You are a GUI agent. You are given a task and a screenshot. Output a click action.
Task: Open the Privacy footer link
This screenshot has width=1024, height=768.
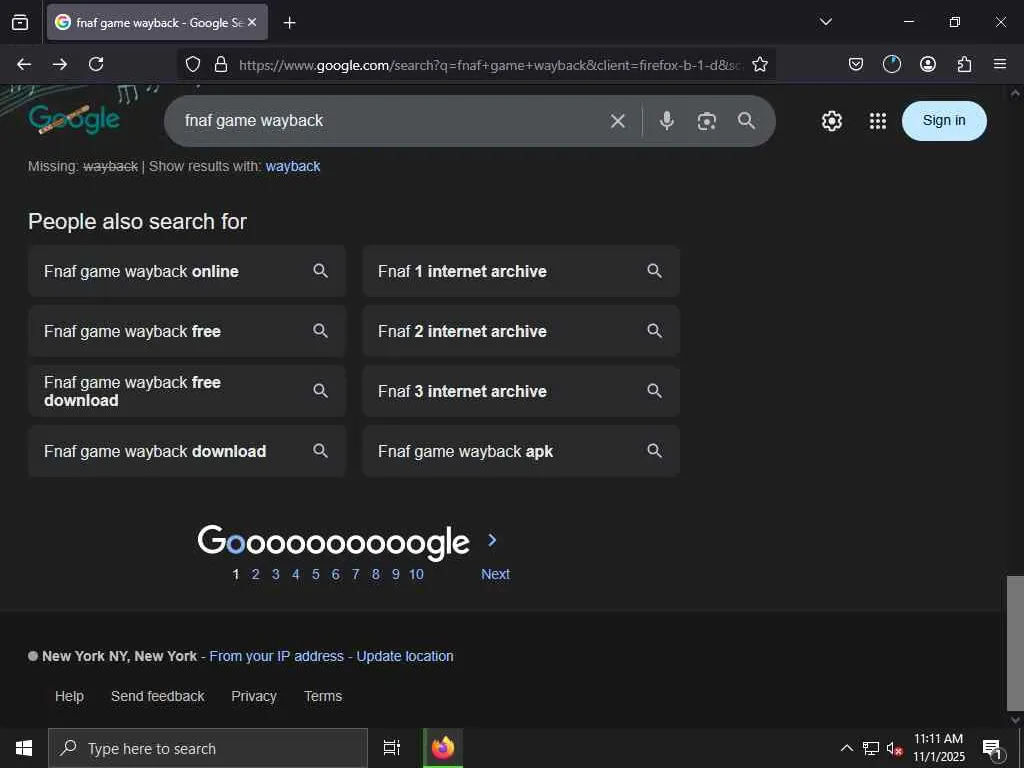tap(253, 696)
